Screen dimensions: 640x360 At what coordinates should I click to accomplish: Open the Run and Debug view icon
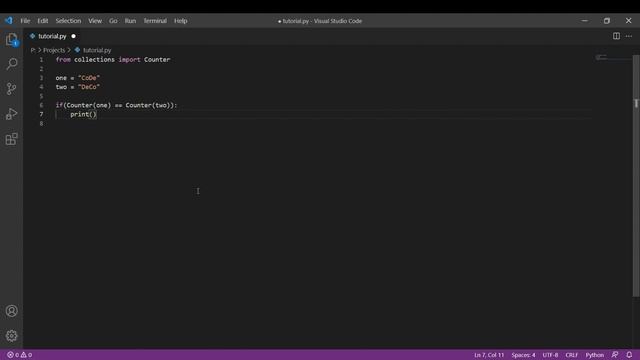click(11, 114)
